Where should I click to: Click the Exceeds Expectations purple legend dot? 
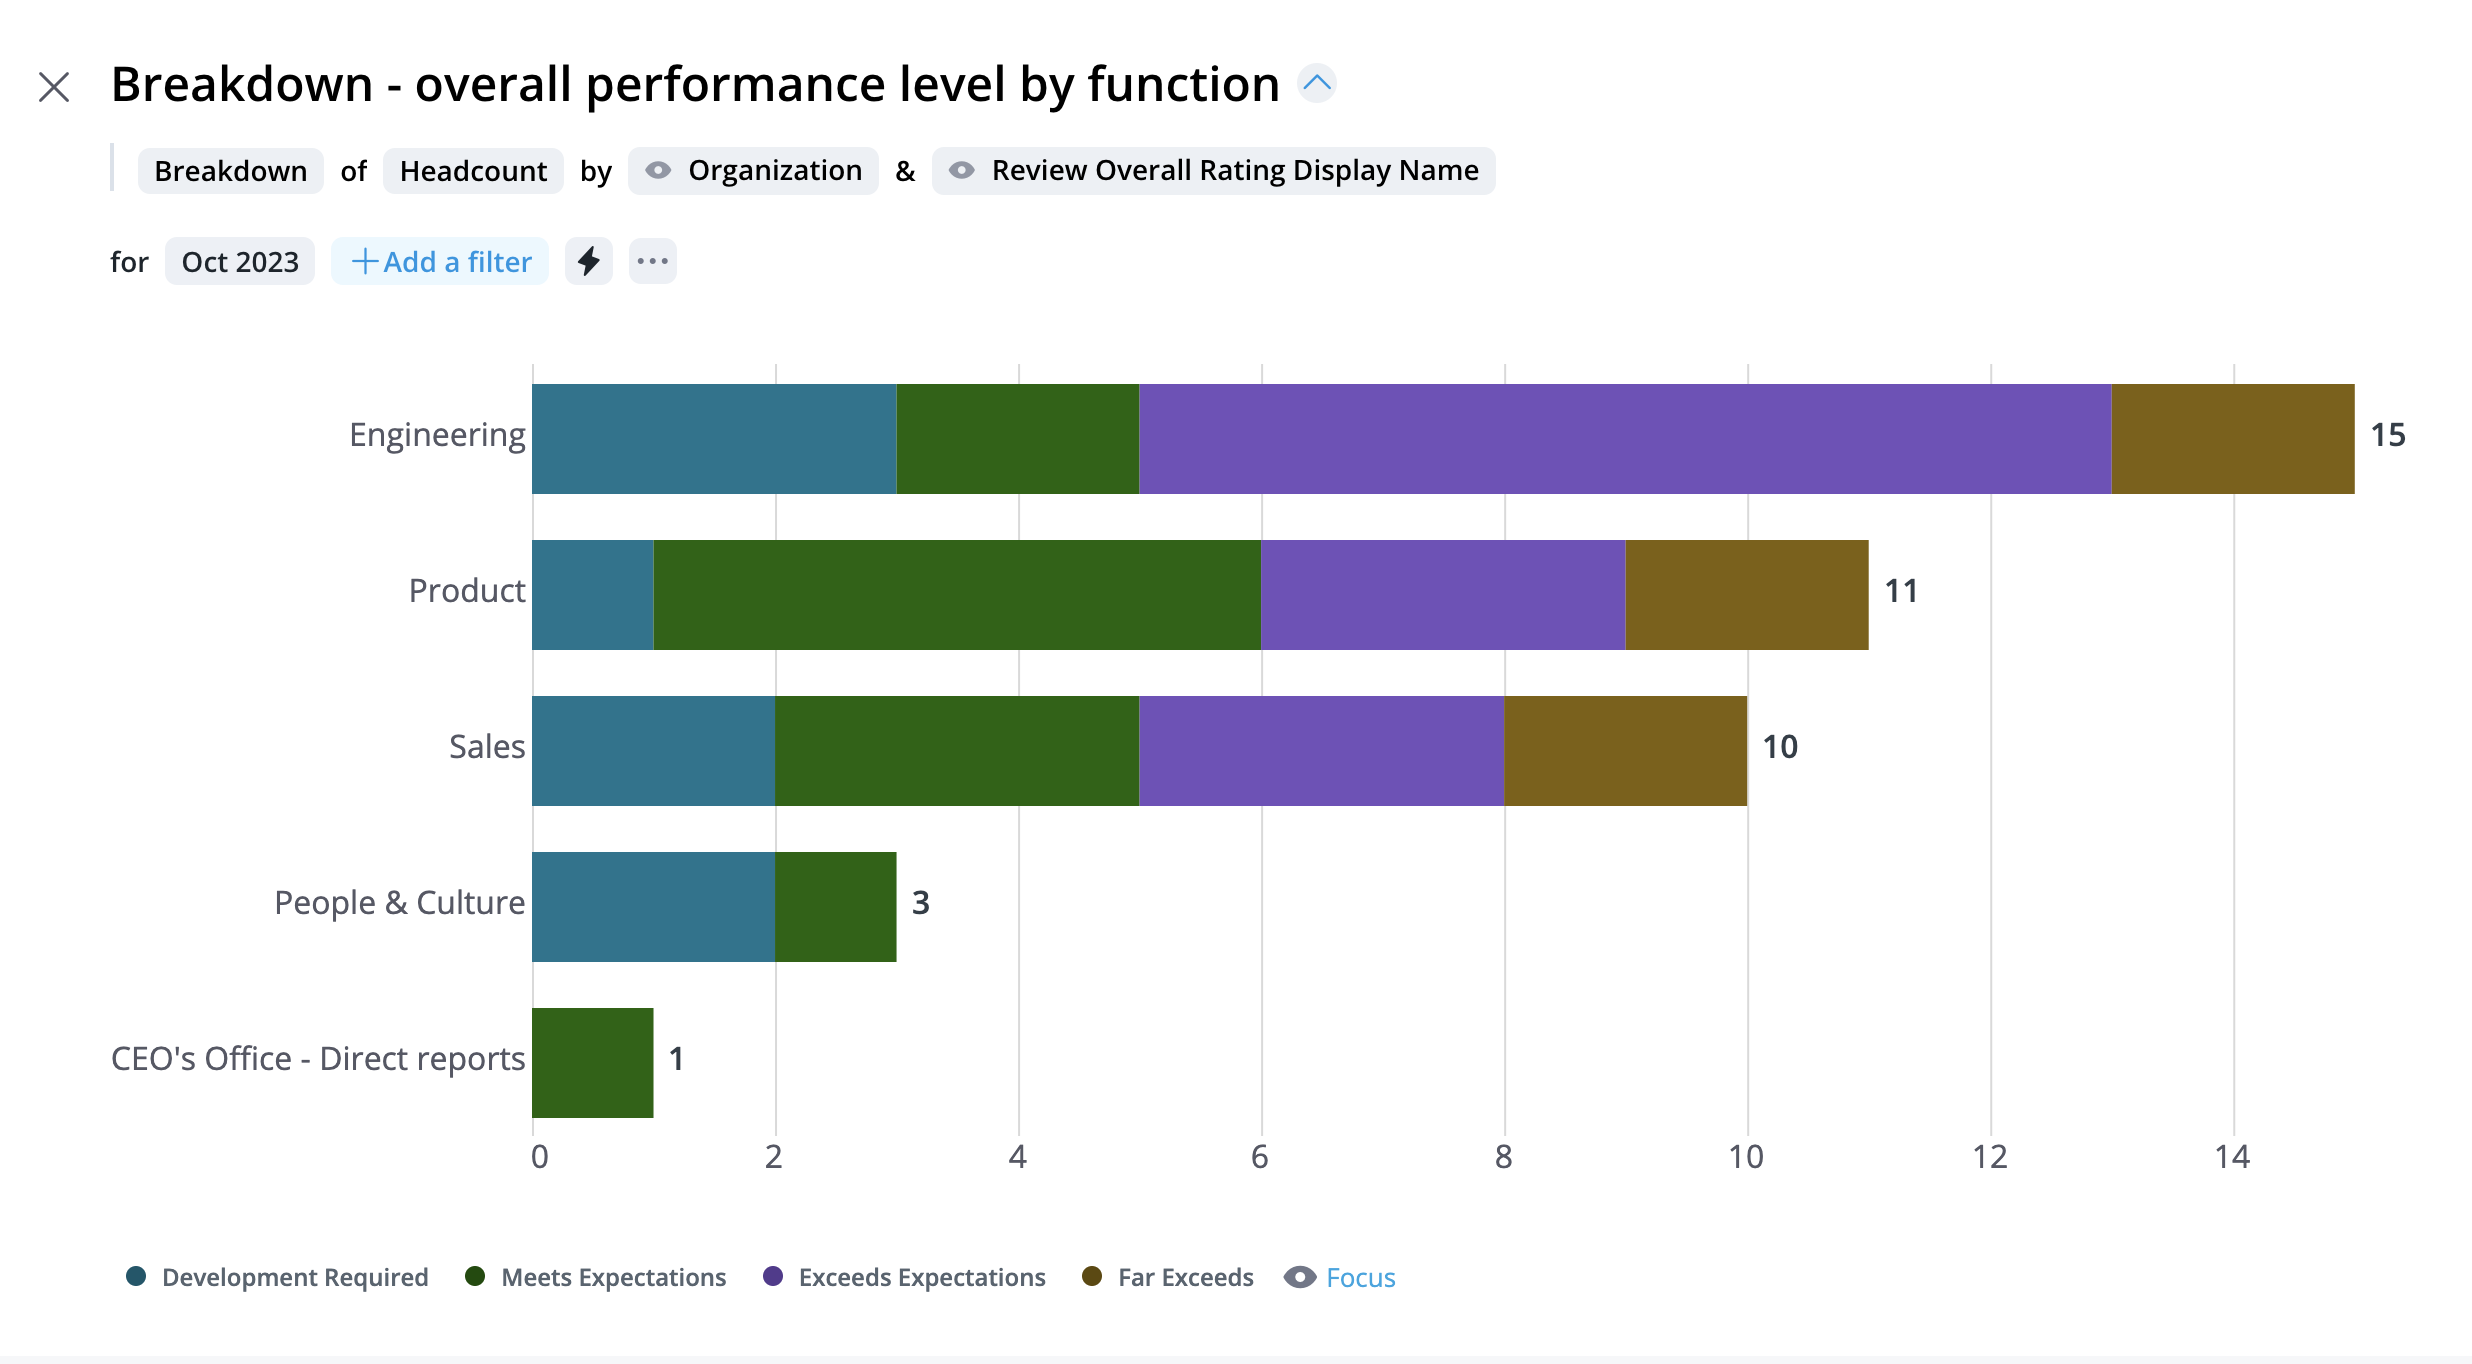(773, 1277)
